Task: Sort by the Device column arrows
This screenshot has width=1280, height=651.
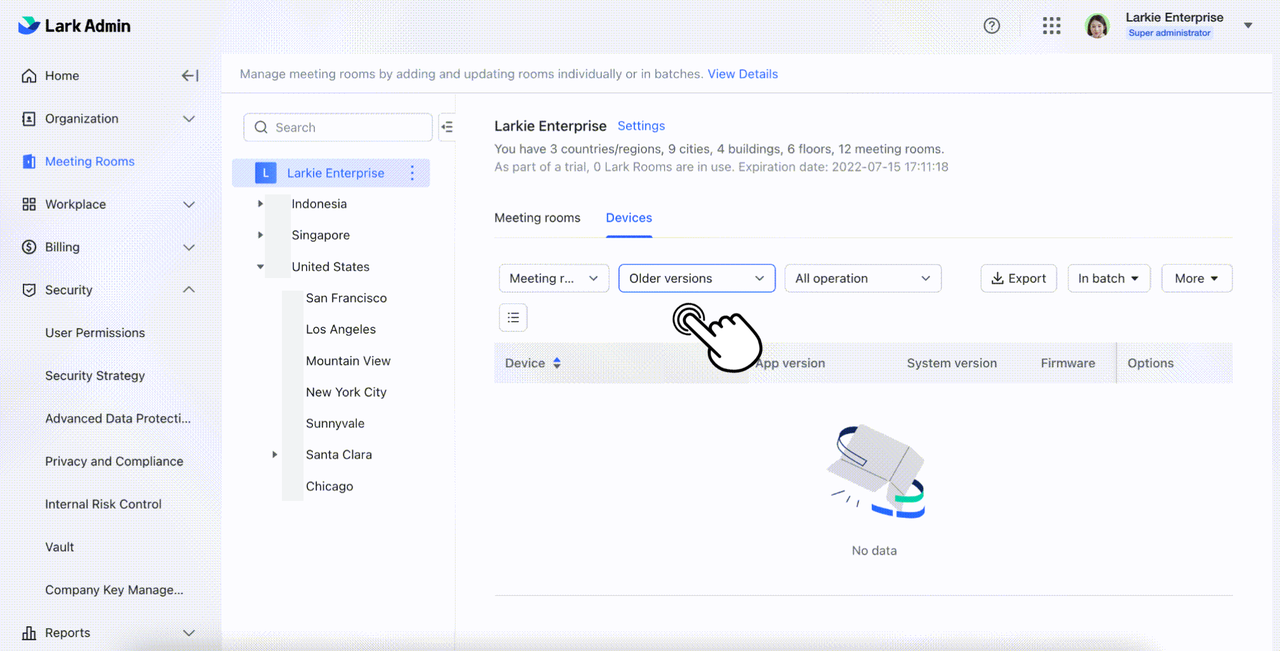Action: [557, 363]
